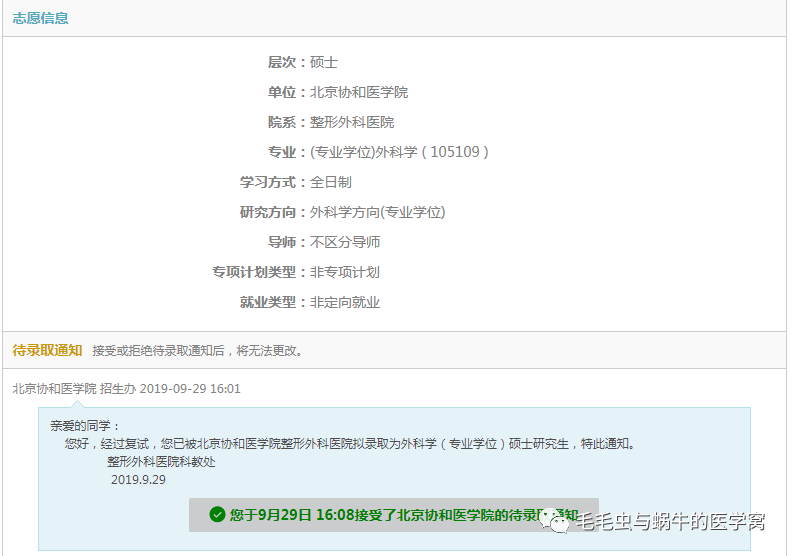Click the 单位 value 北京协和医学院
Image resolution: width=791 pixels, height=556 pixels.
point(359,92)
